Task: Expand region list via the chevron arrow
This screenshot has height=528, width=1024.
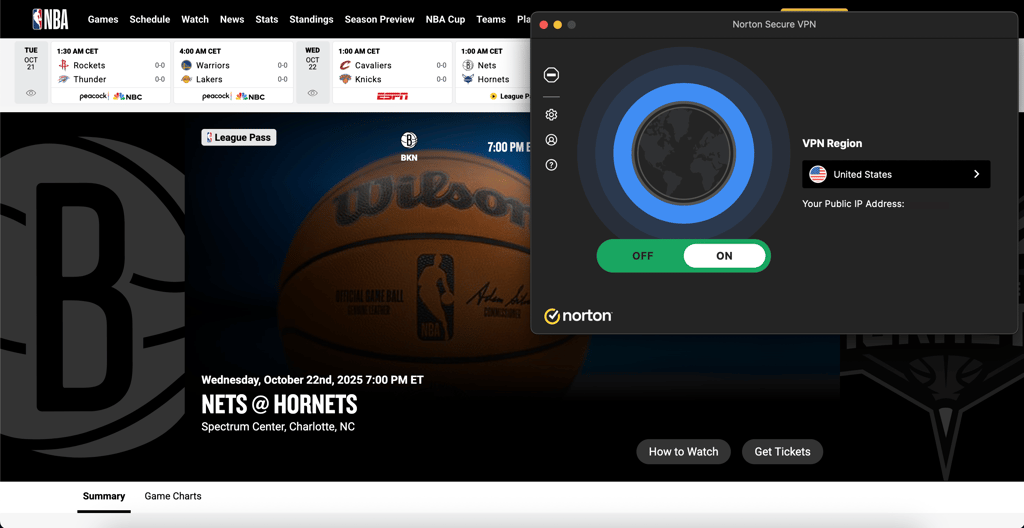Action: pyautogui.click(x=976, y=174)
